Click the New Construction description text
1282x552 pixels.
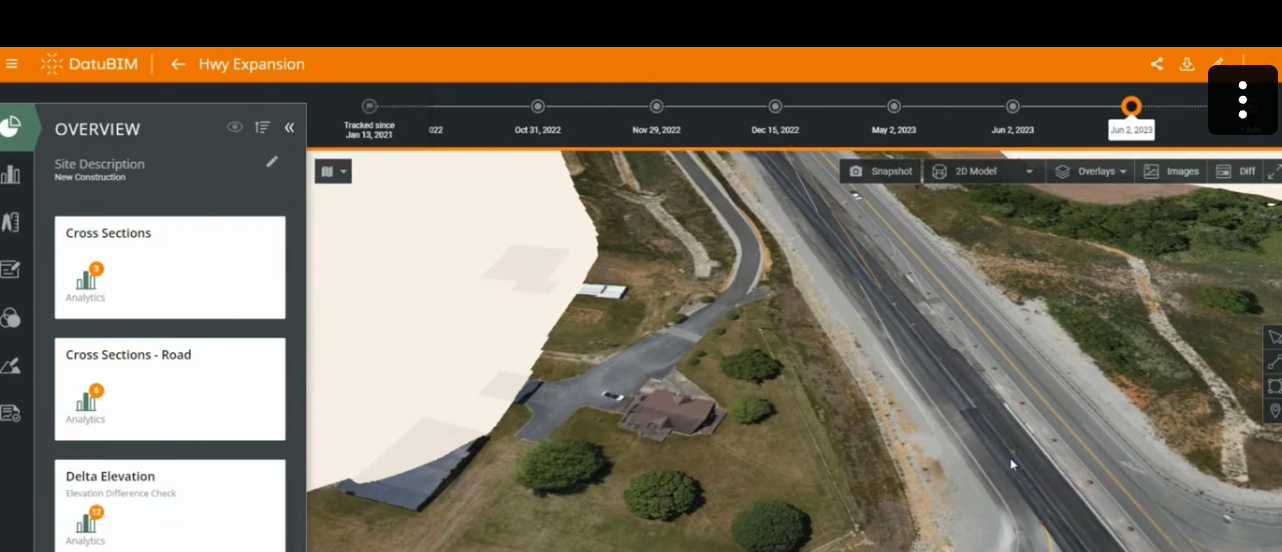click(90, 177)
